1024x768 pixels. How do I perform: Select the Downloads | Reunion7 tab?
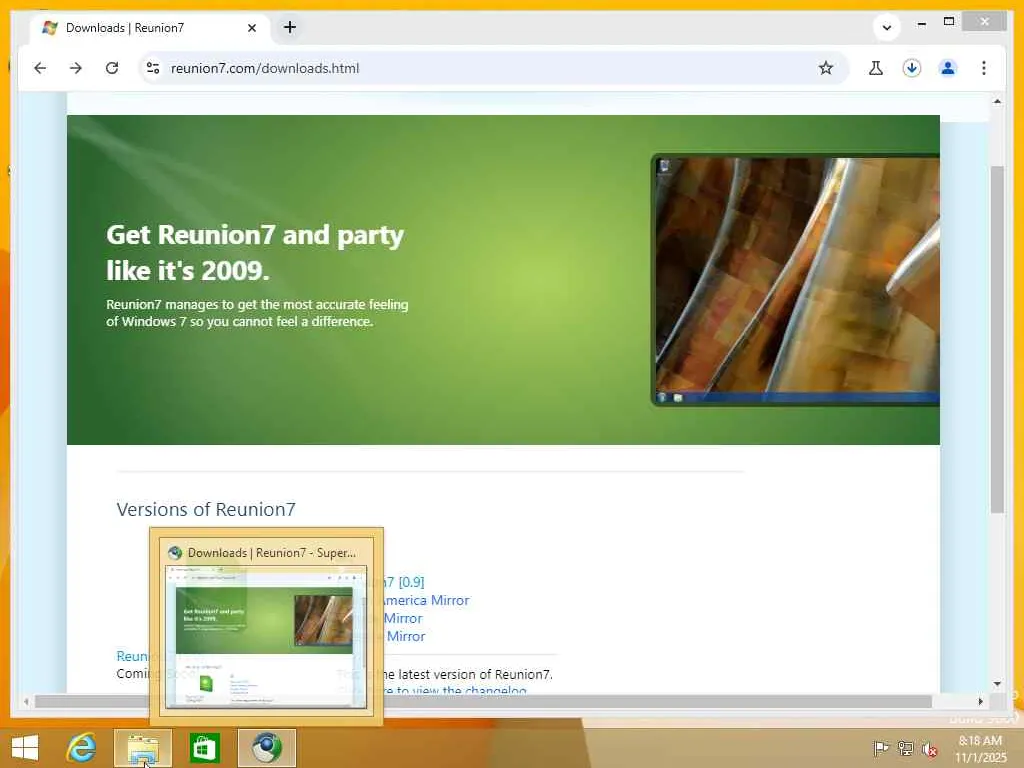pos(149,27)
